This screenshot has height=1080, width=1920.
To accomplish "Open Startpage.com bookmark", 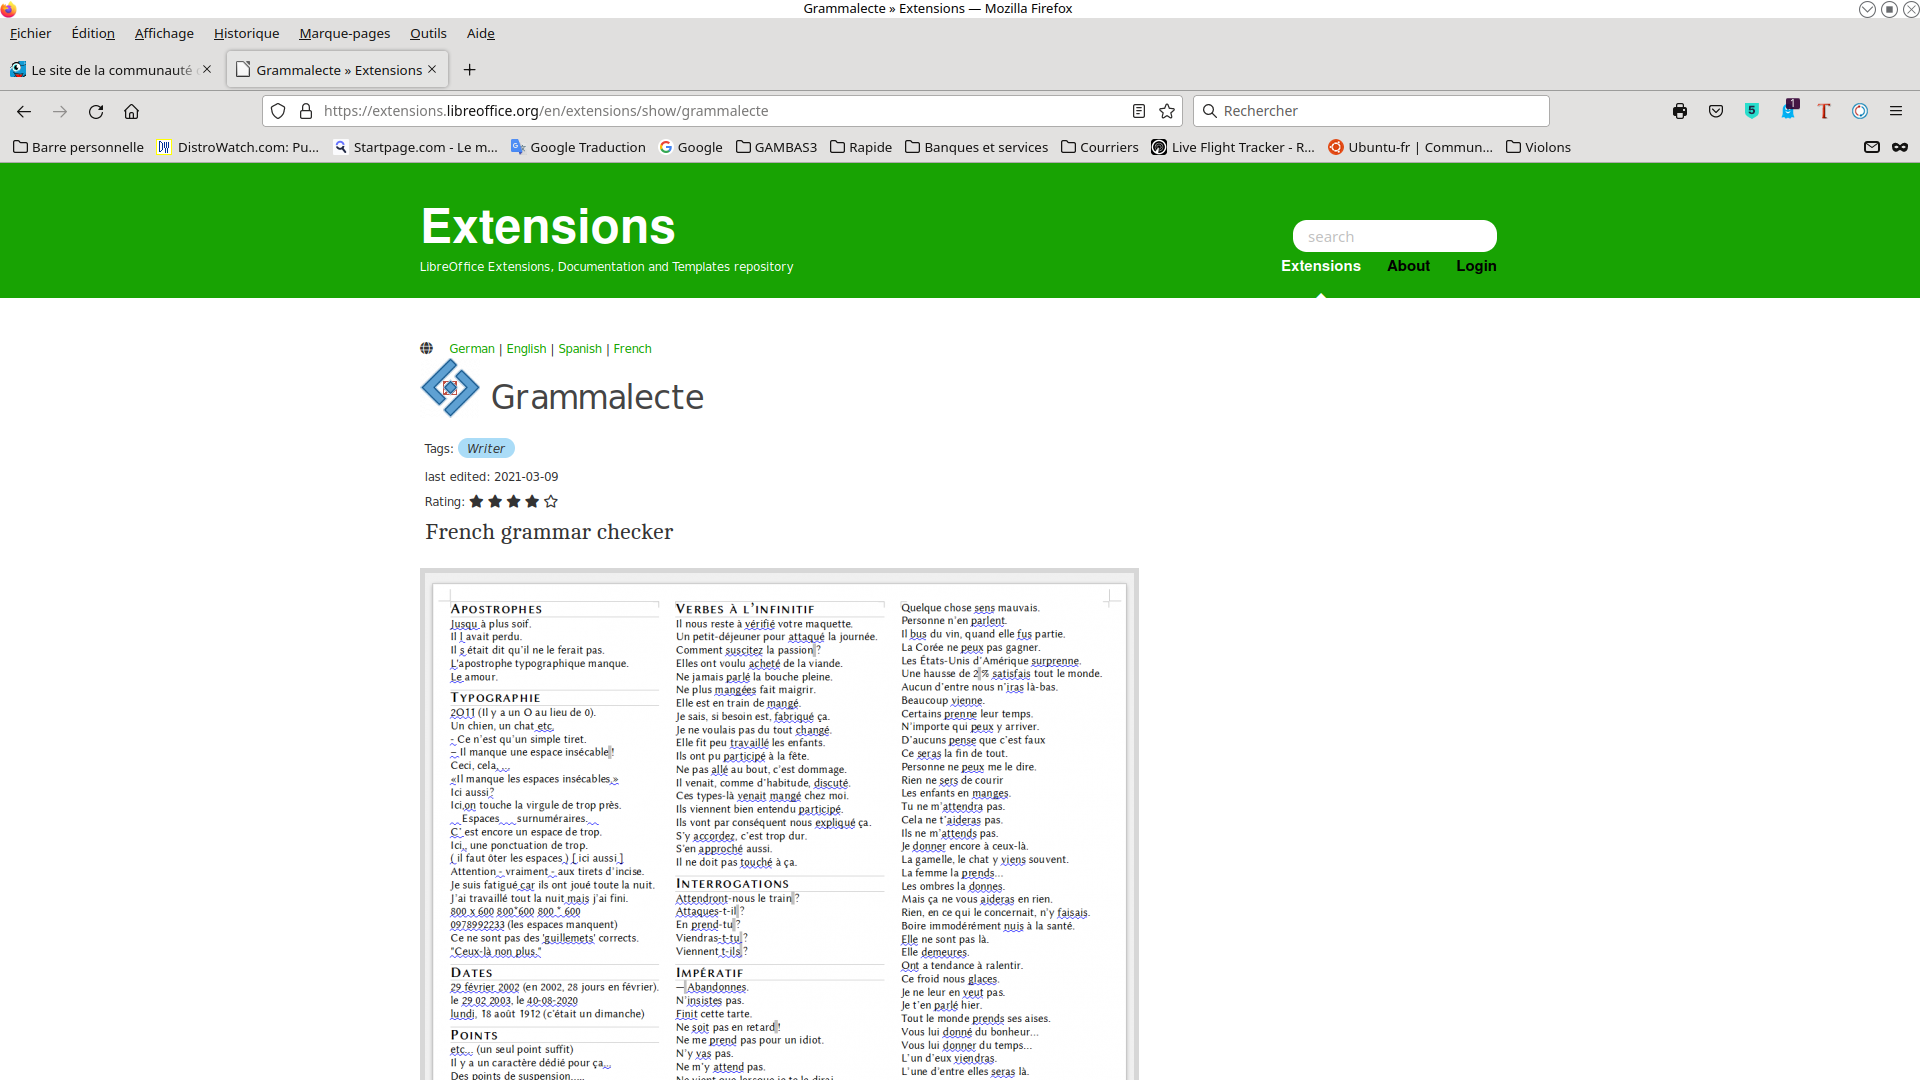I will point(415,147).
